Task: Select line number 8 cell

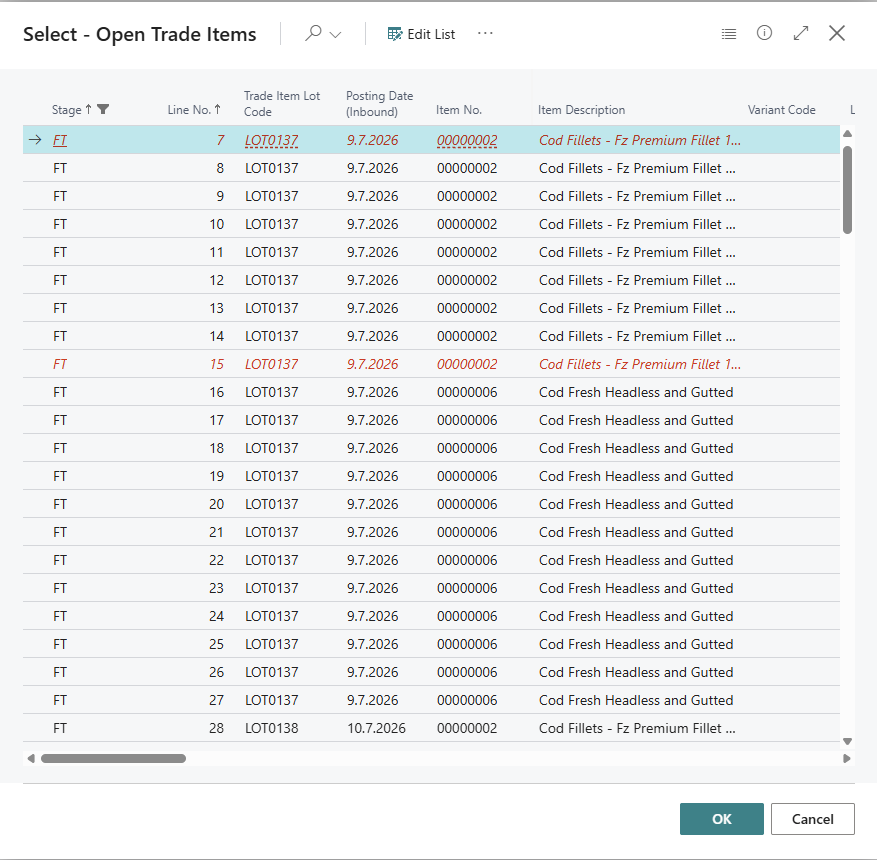Action: click(220, 168)
